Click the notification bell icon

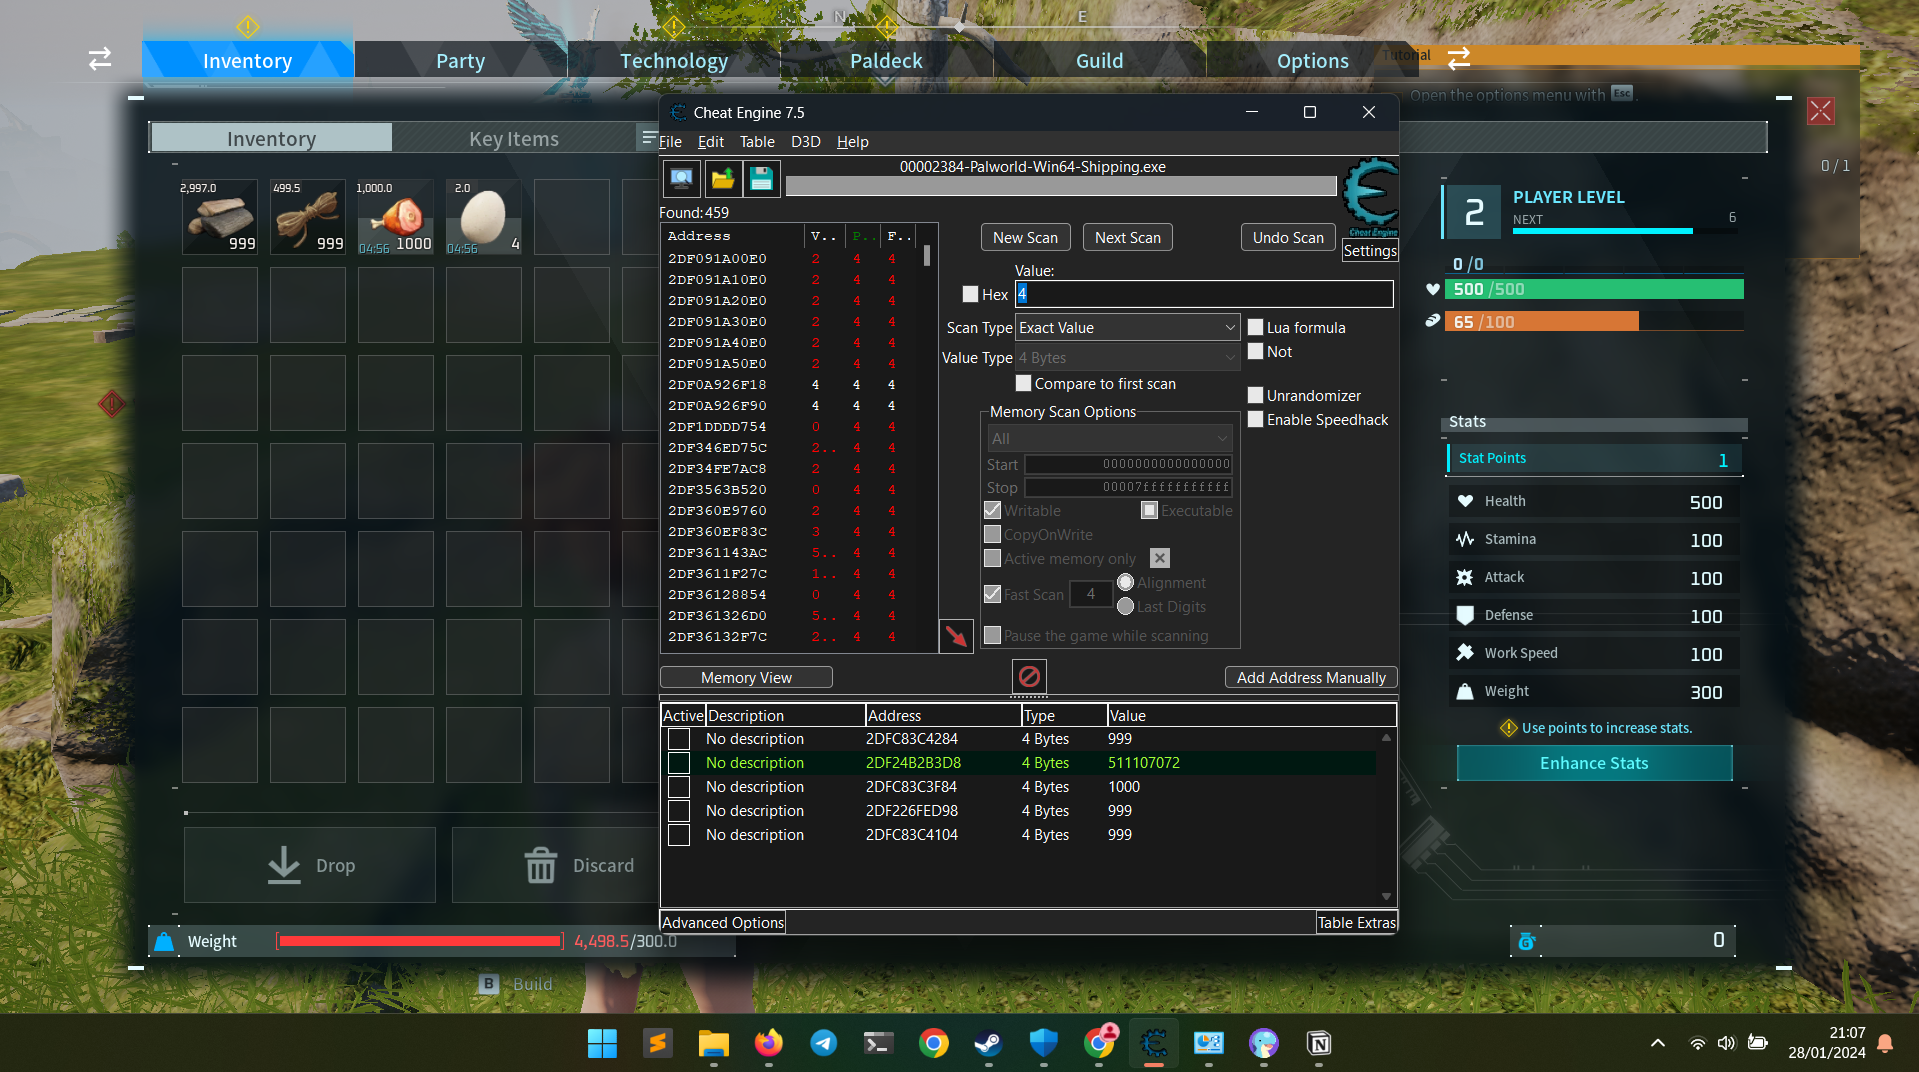click(1885, 1043)
